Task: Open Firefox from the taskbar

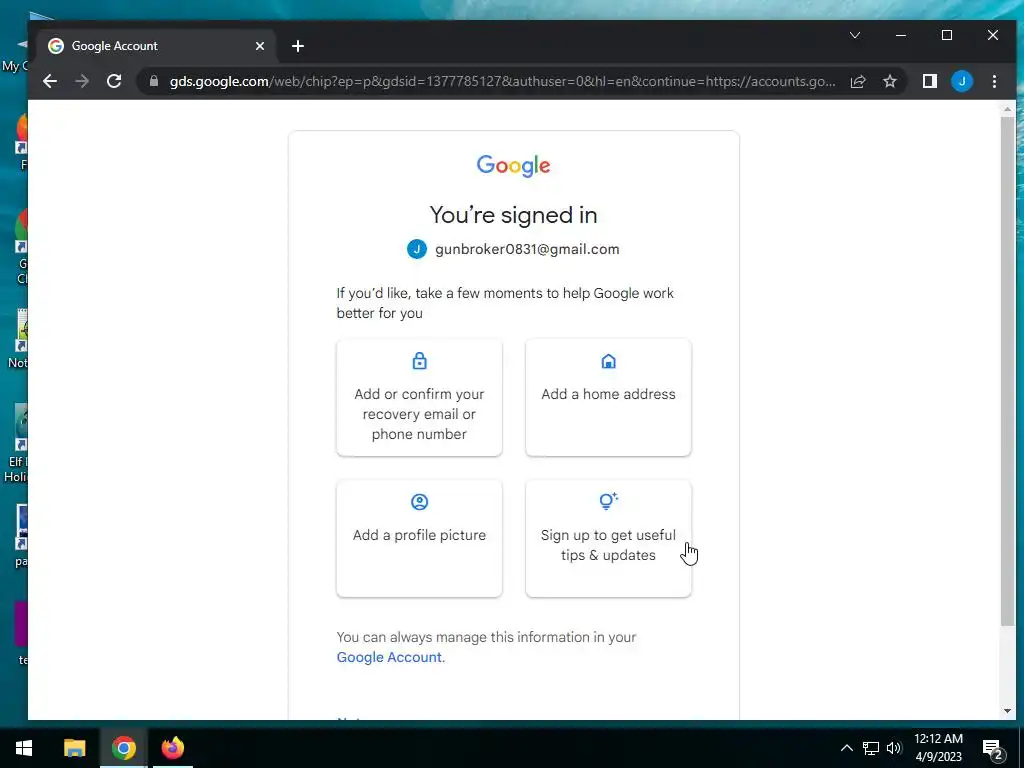Action: [172, 748]
